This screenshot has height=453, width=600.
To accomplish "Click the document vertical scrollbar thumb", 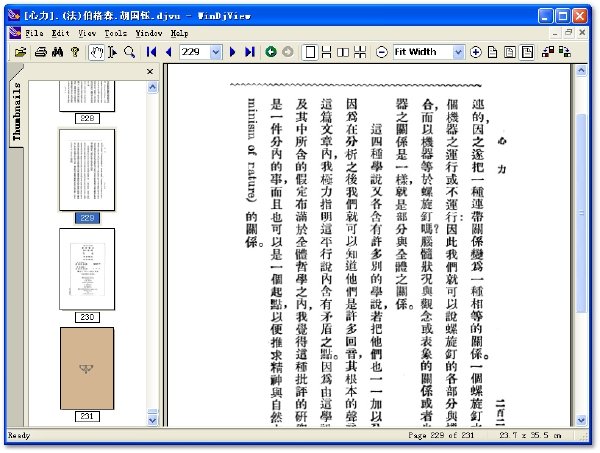I will tap(581, 213).
